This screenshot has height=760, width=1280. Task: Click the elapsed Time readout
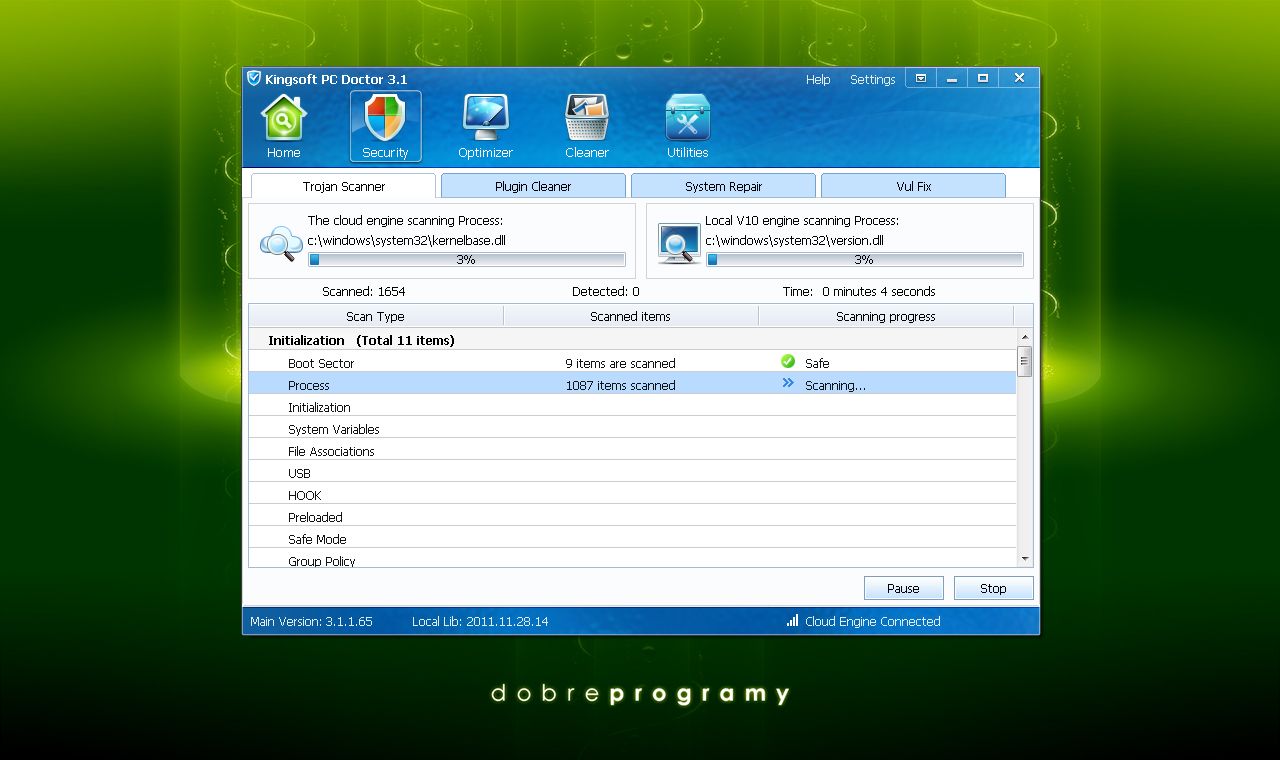tap(859, 292)
